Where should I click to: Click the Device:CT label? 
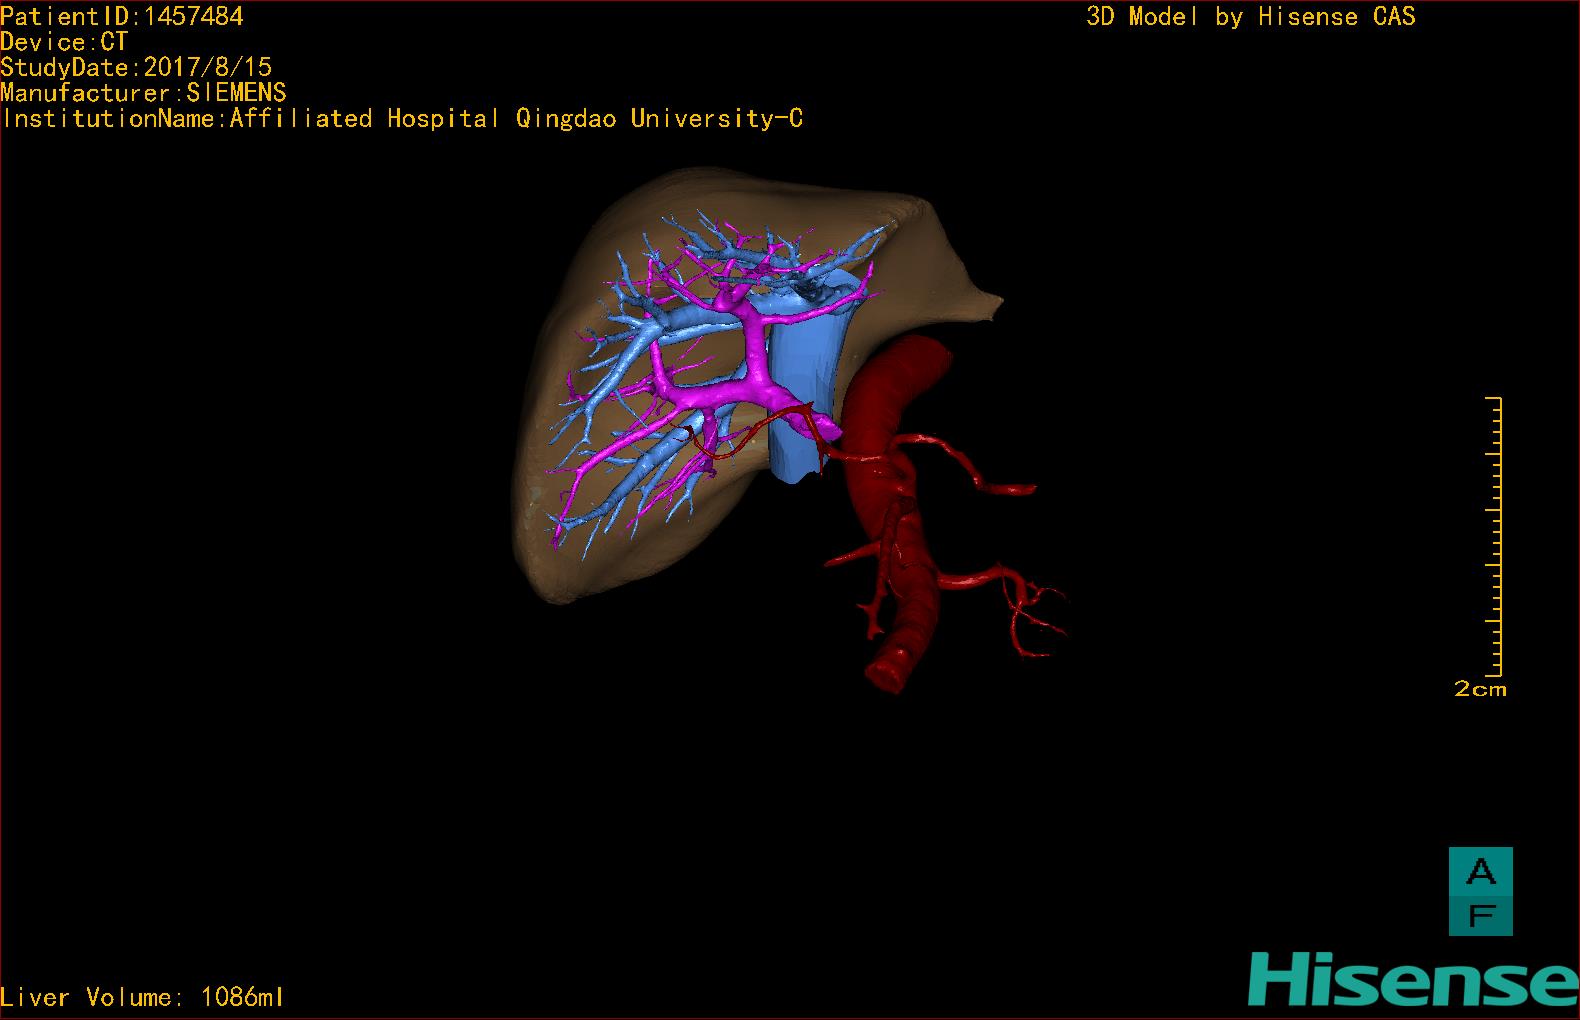pos(65,42)
